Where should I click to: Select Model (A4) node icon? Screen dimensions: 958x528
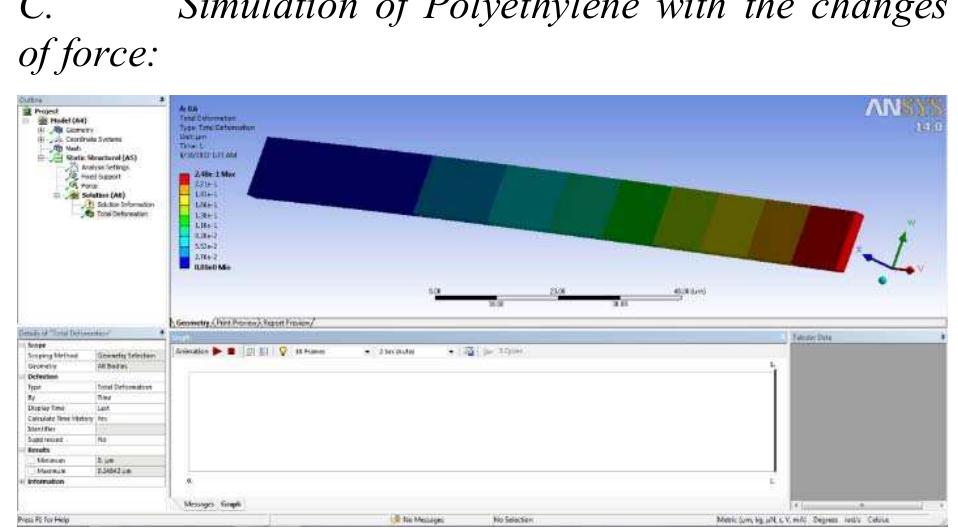tap(42, 121)
